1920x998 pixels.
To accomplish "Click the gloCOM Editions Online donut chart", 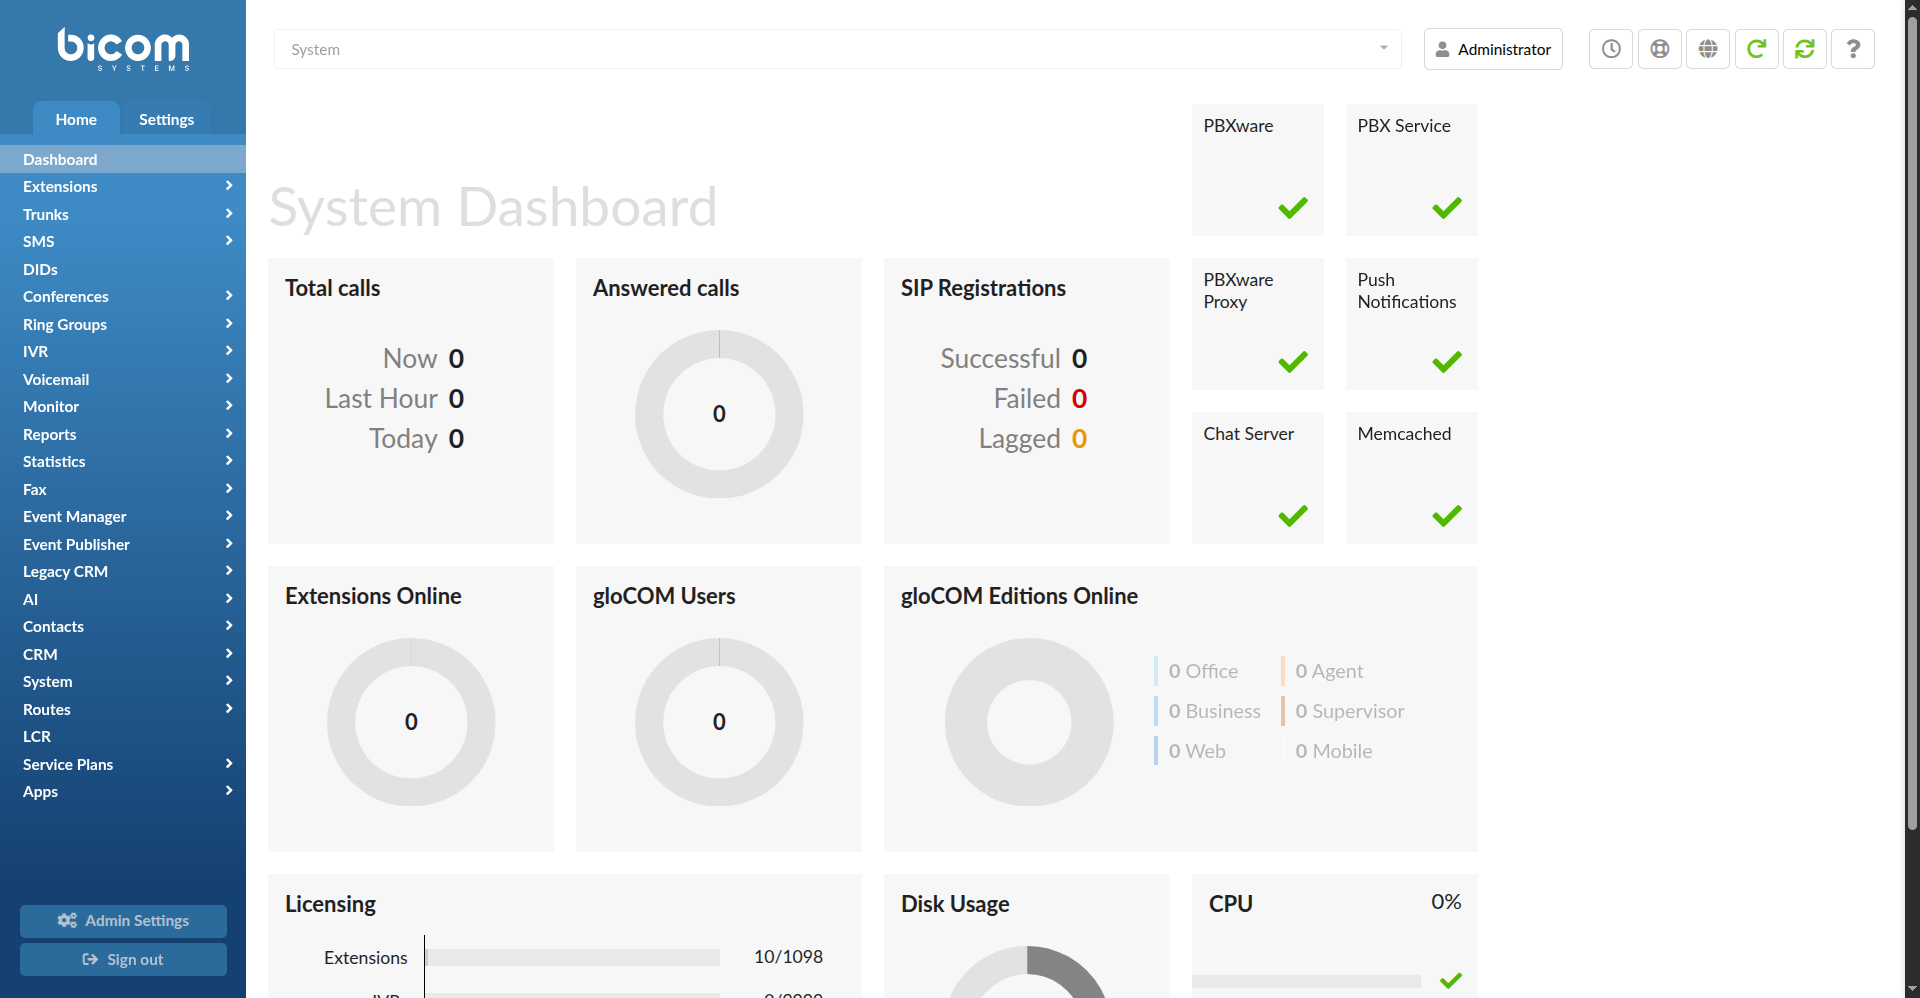I will [x=1029, y=722].
